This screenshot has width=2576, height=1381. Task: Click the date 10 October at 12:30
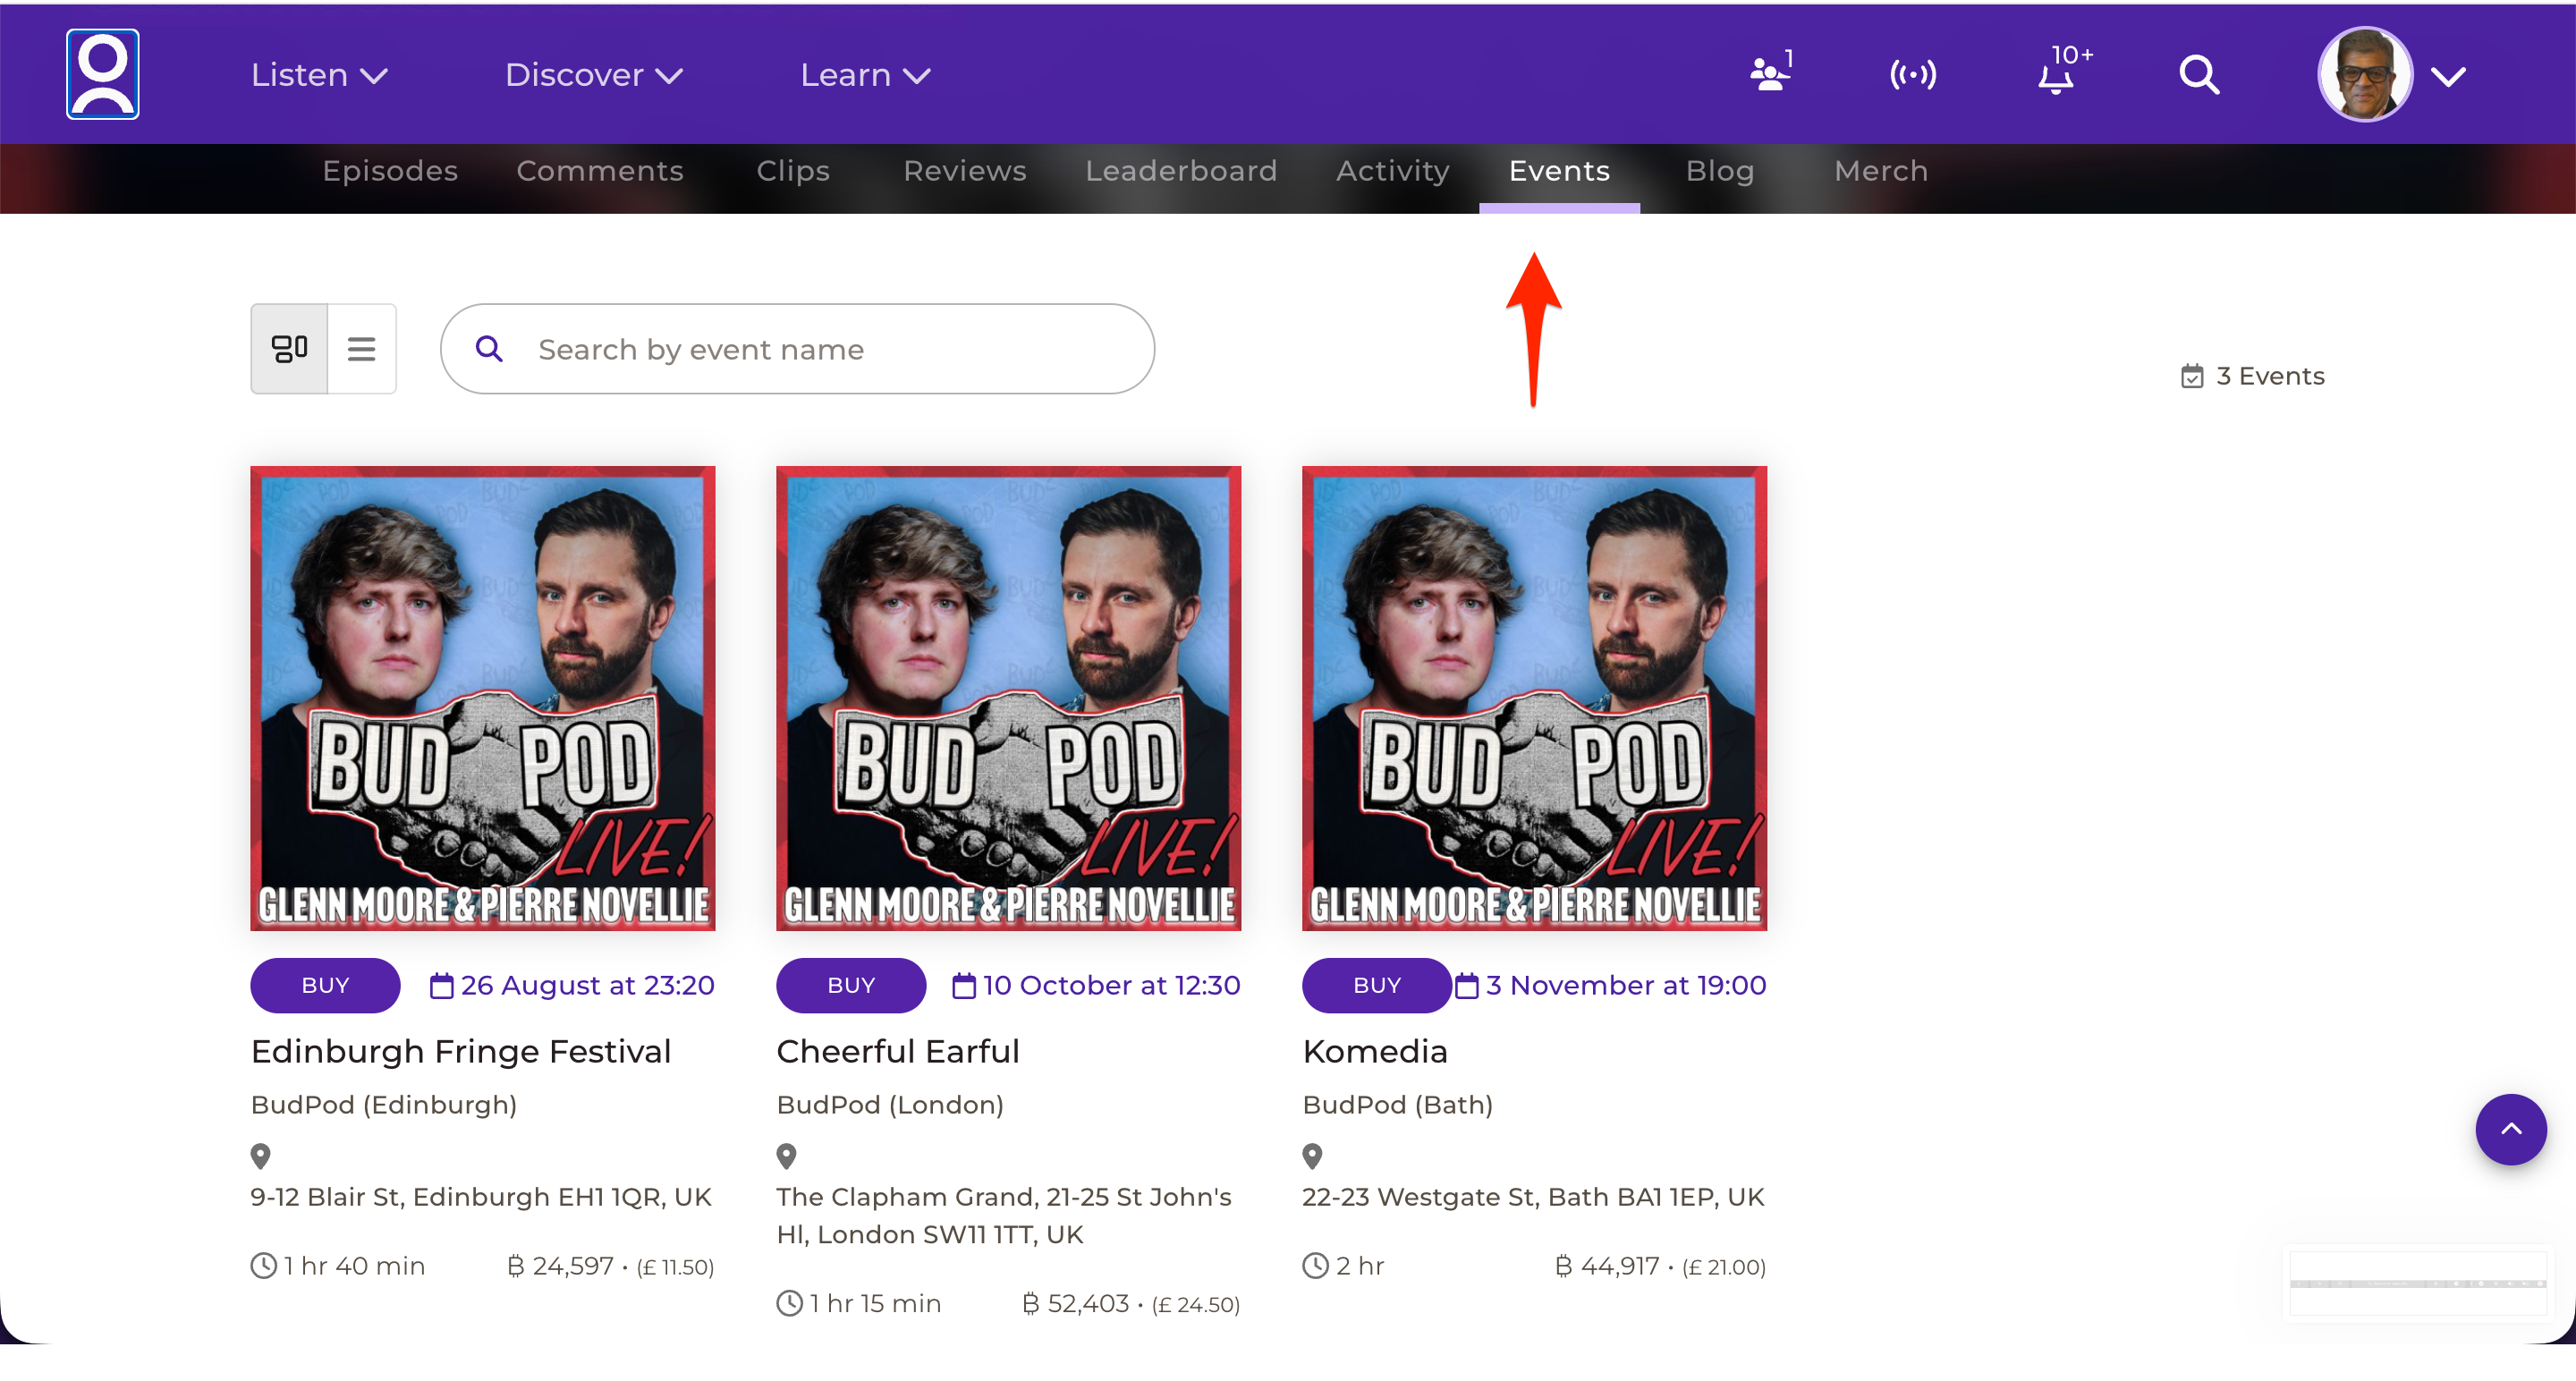[x=1112, y=986]
